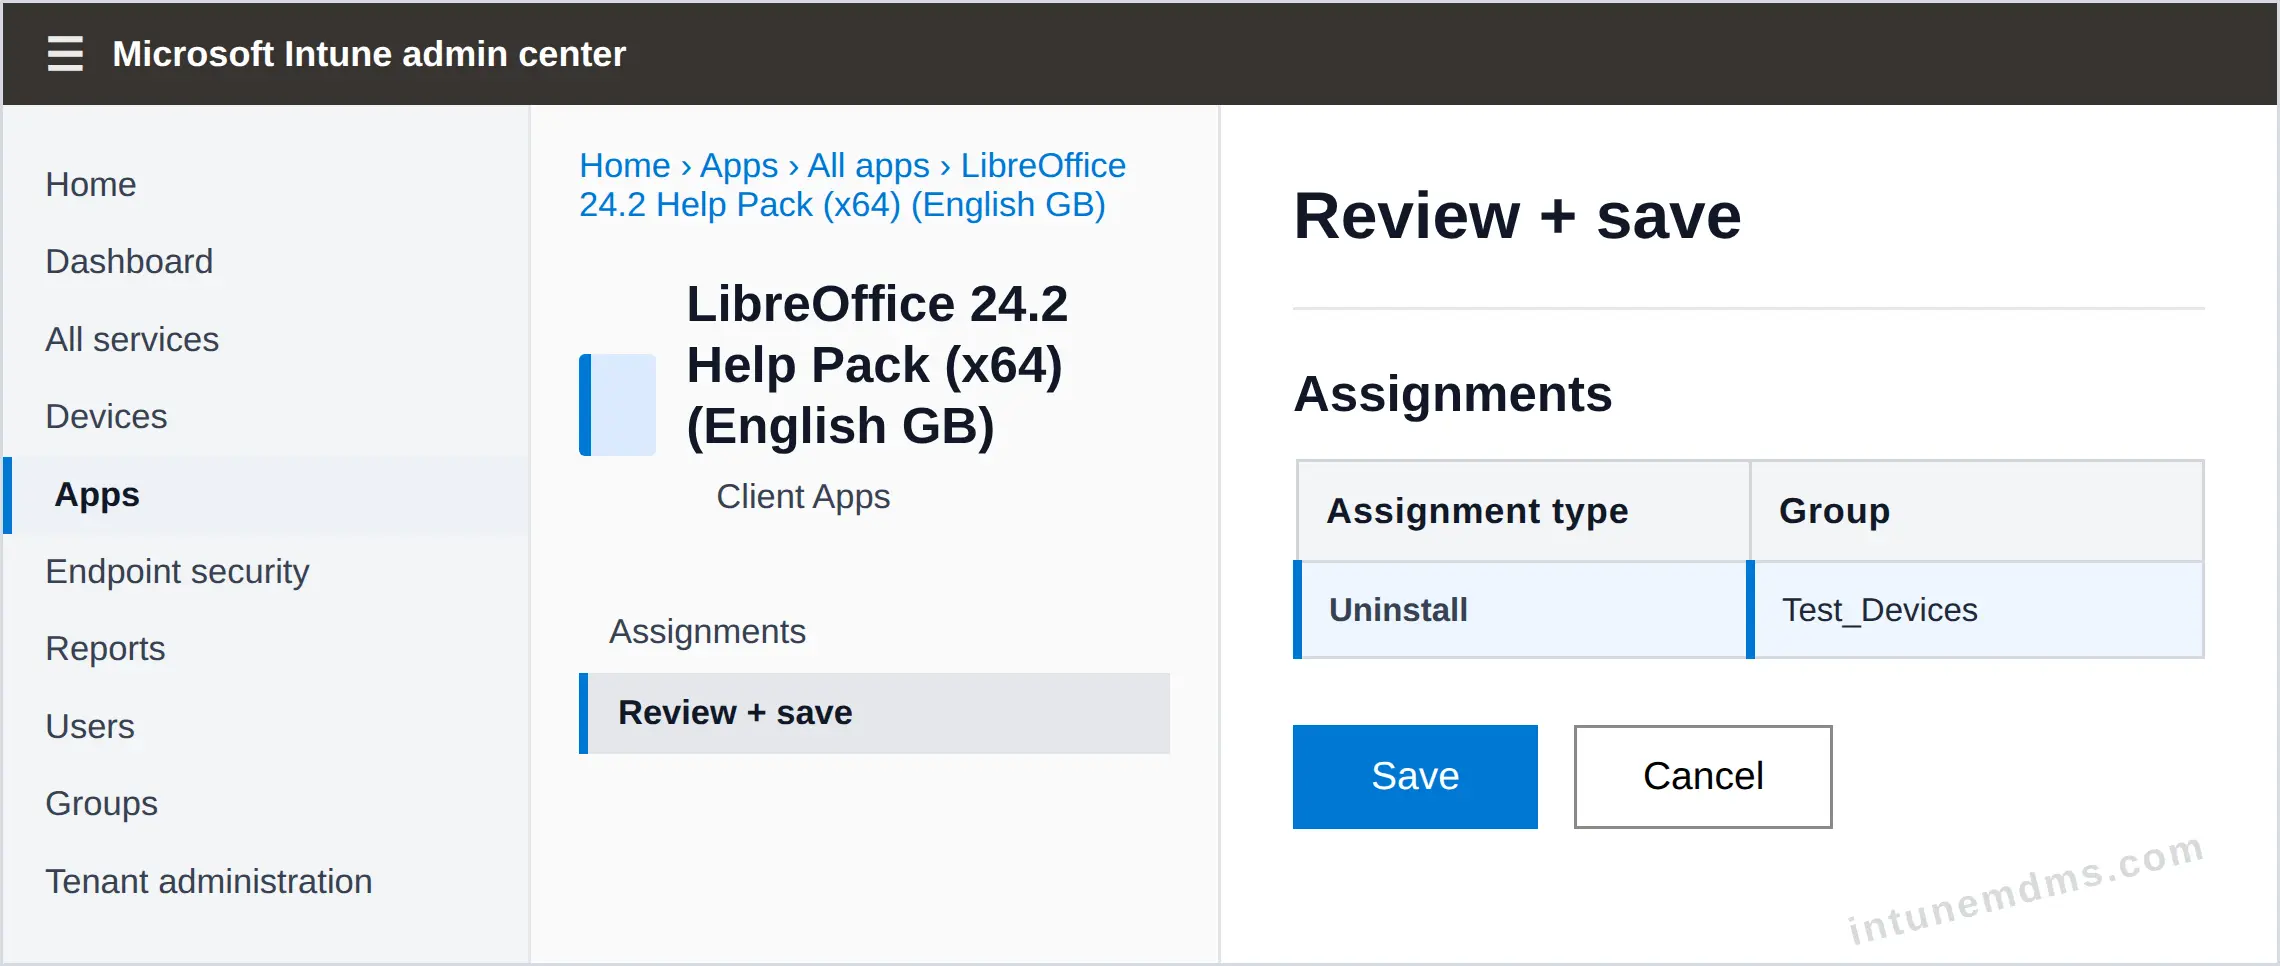Open Endpoint security in the sidebar
The height and width of the screenshot is (966, 2280).
[177, 571]
